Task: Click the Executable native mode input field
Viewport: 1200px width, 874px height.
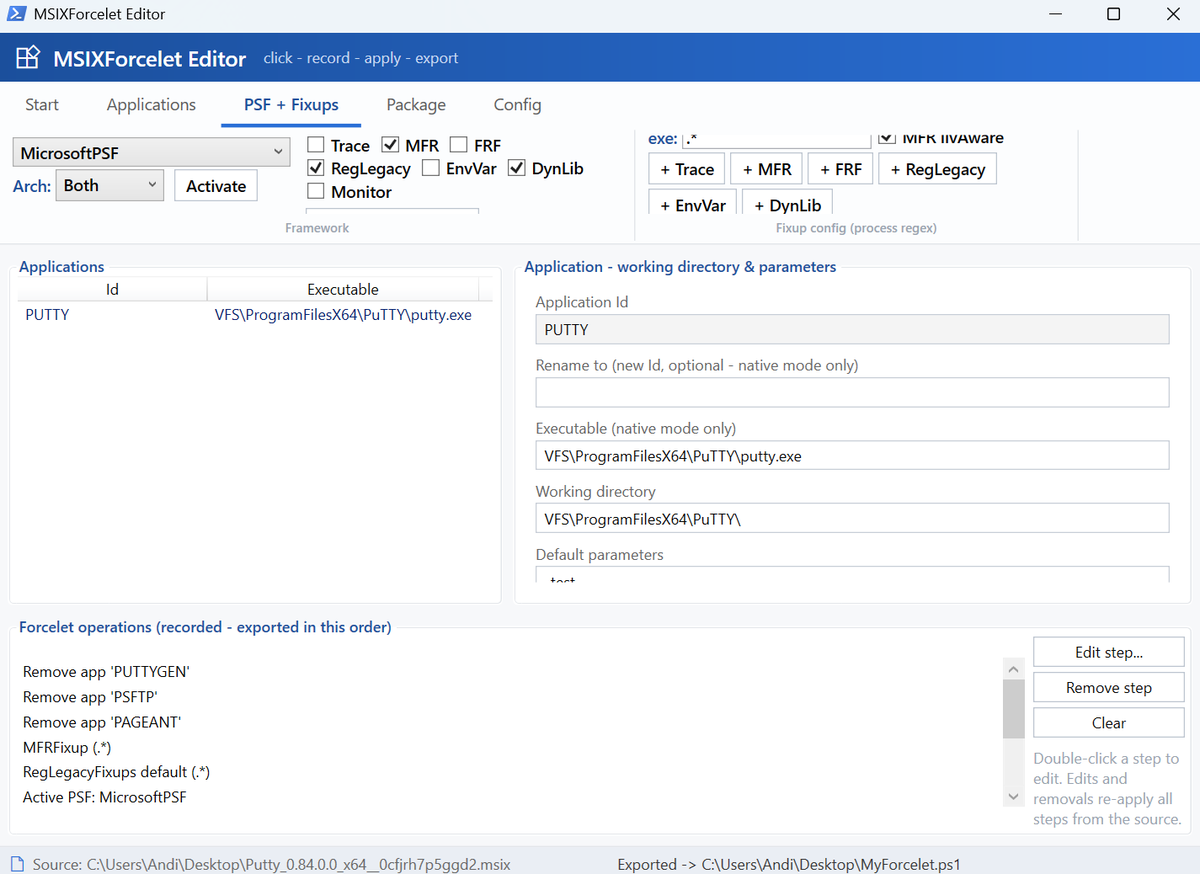Action: 852,455
